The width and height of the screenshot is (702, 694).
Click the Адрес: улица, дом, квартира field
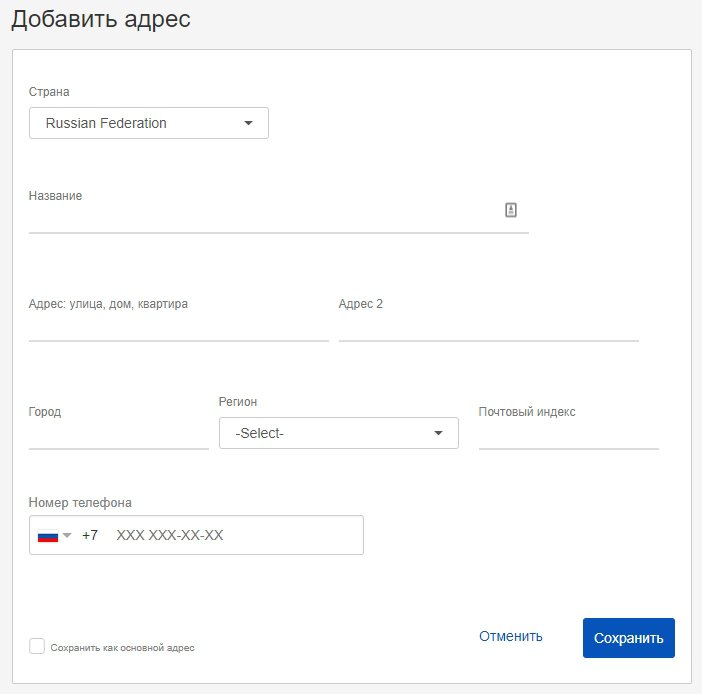(179, 327)
